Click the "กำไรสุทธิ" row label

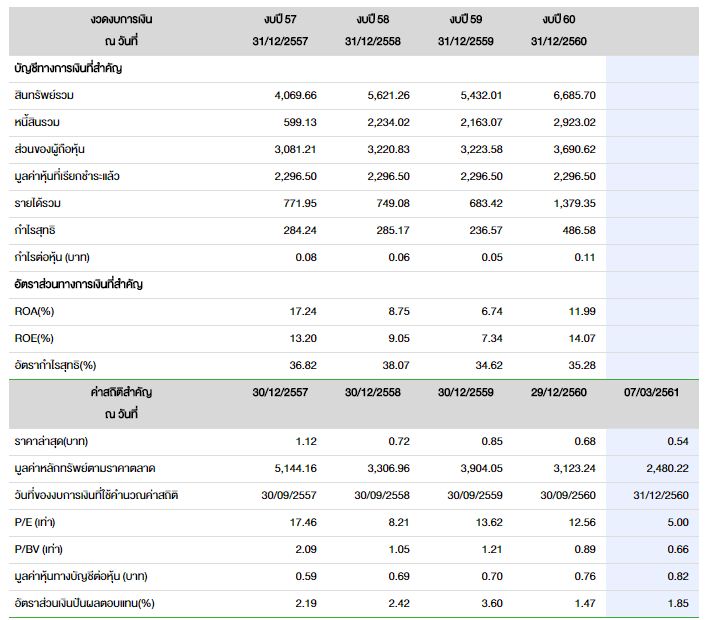click(36, 230)
